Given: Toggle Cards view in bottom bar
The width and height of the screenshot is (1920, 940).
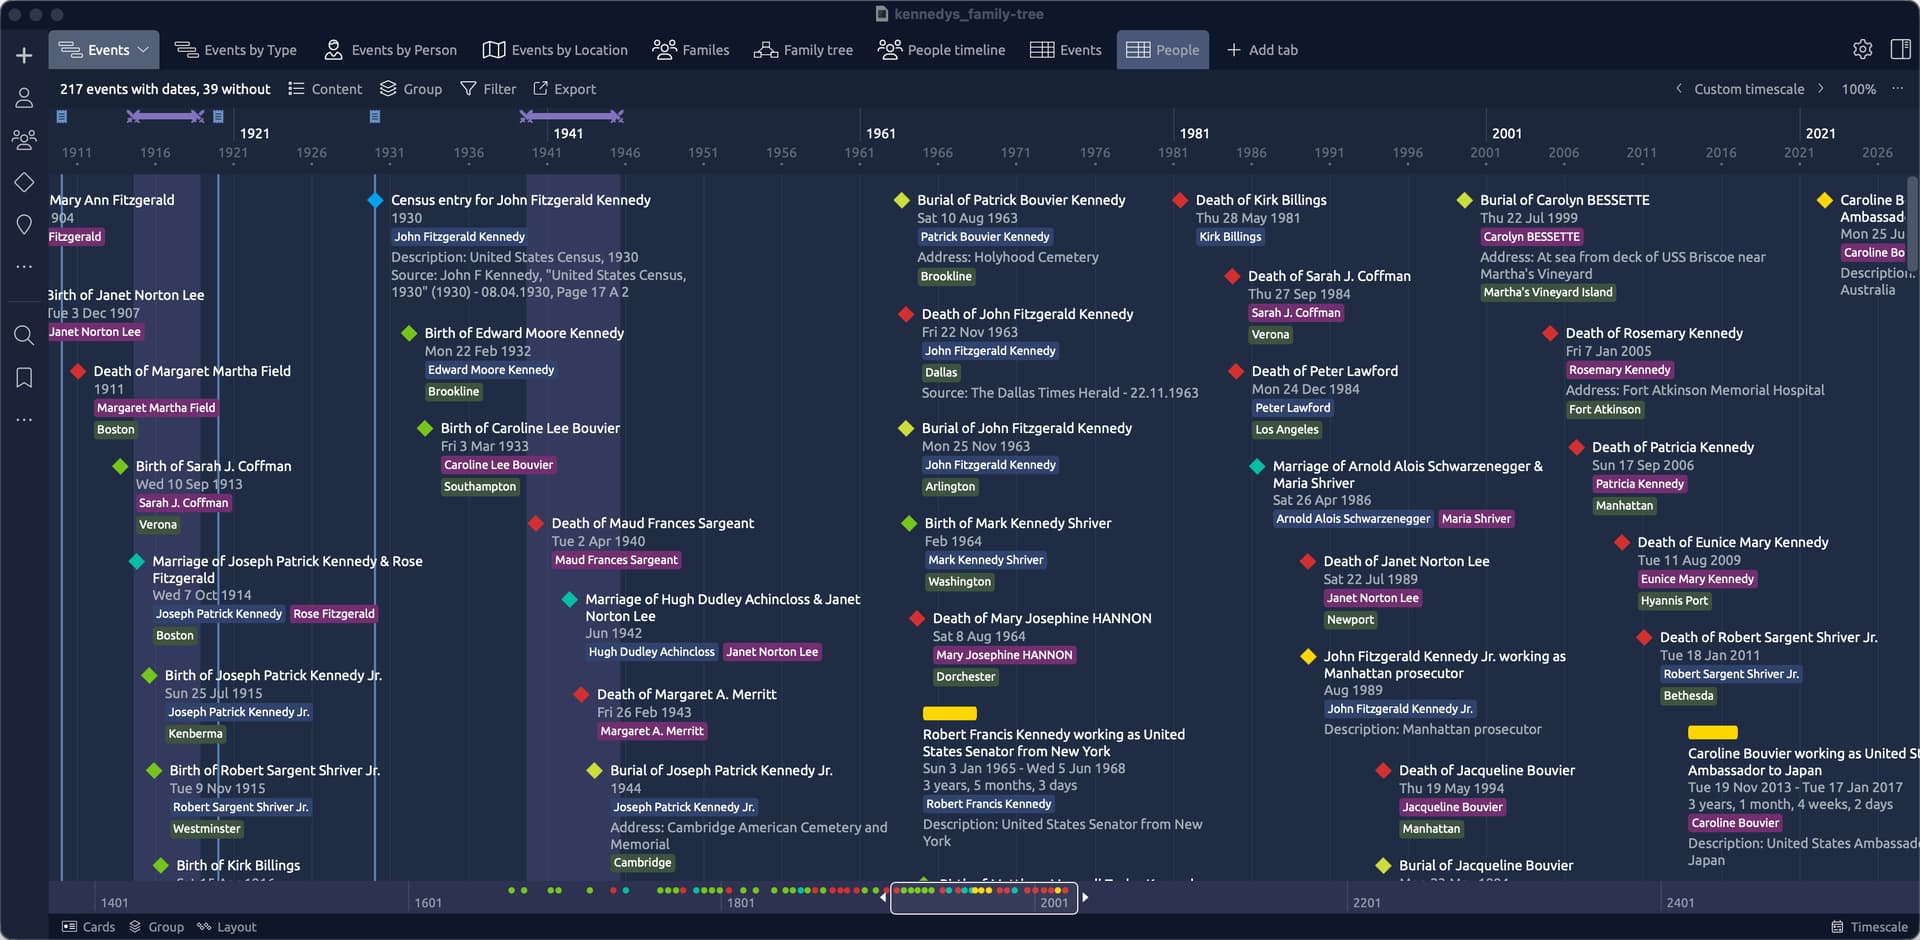Looking at the screenshot, I should pos(88,927).
